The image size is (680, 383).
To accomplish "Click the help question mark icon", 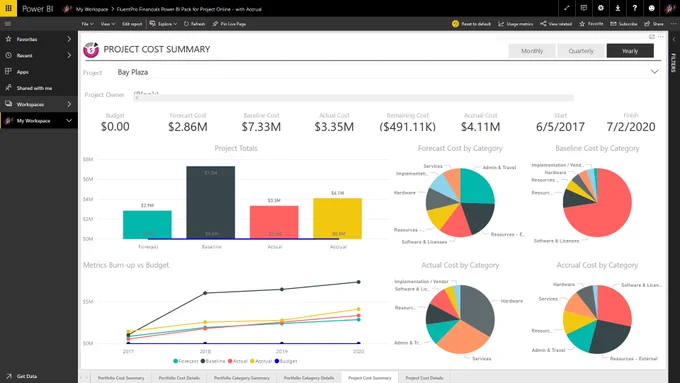I will coord(634,8).
